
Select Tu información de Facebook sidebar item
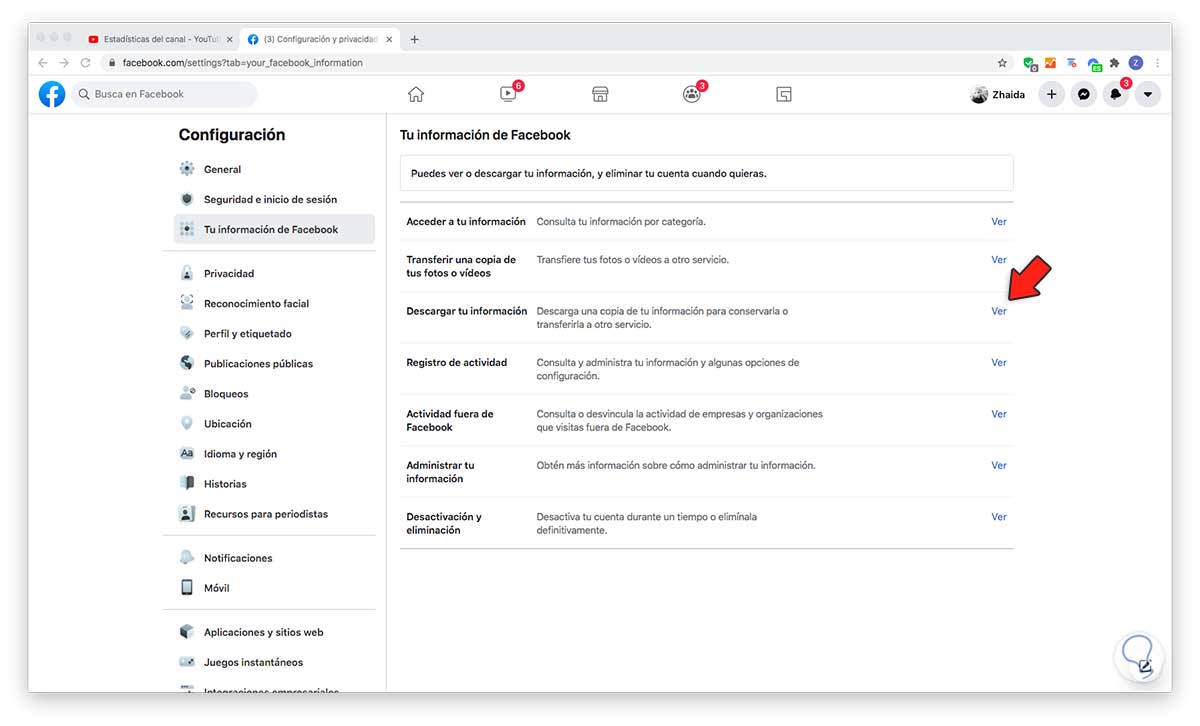[274, 229]
